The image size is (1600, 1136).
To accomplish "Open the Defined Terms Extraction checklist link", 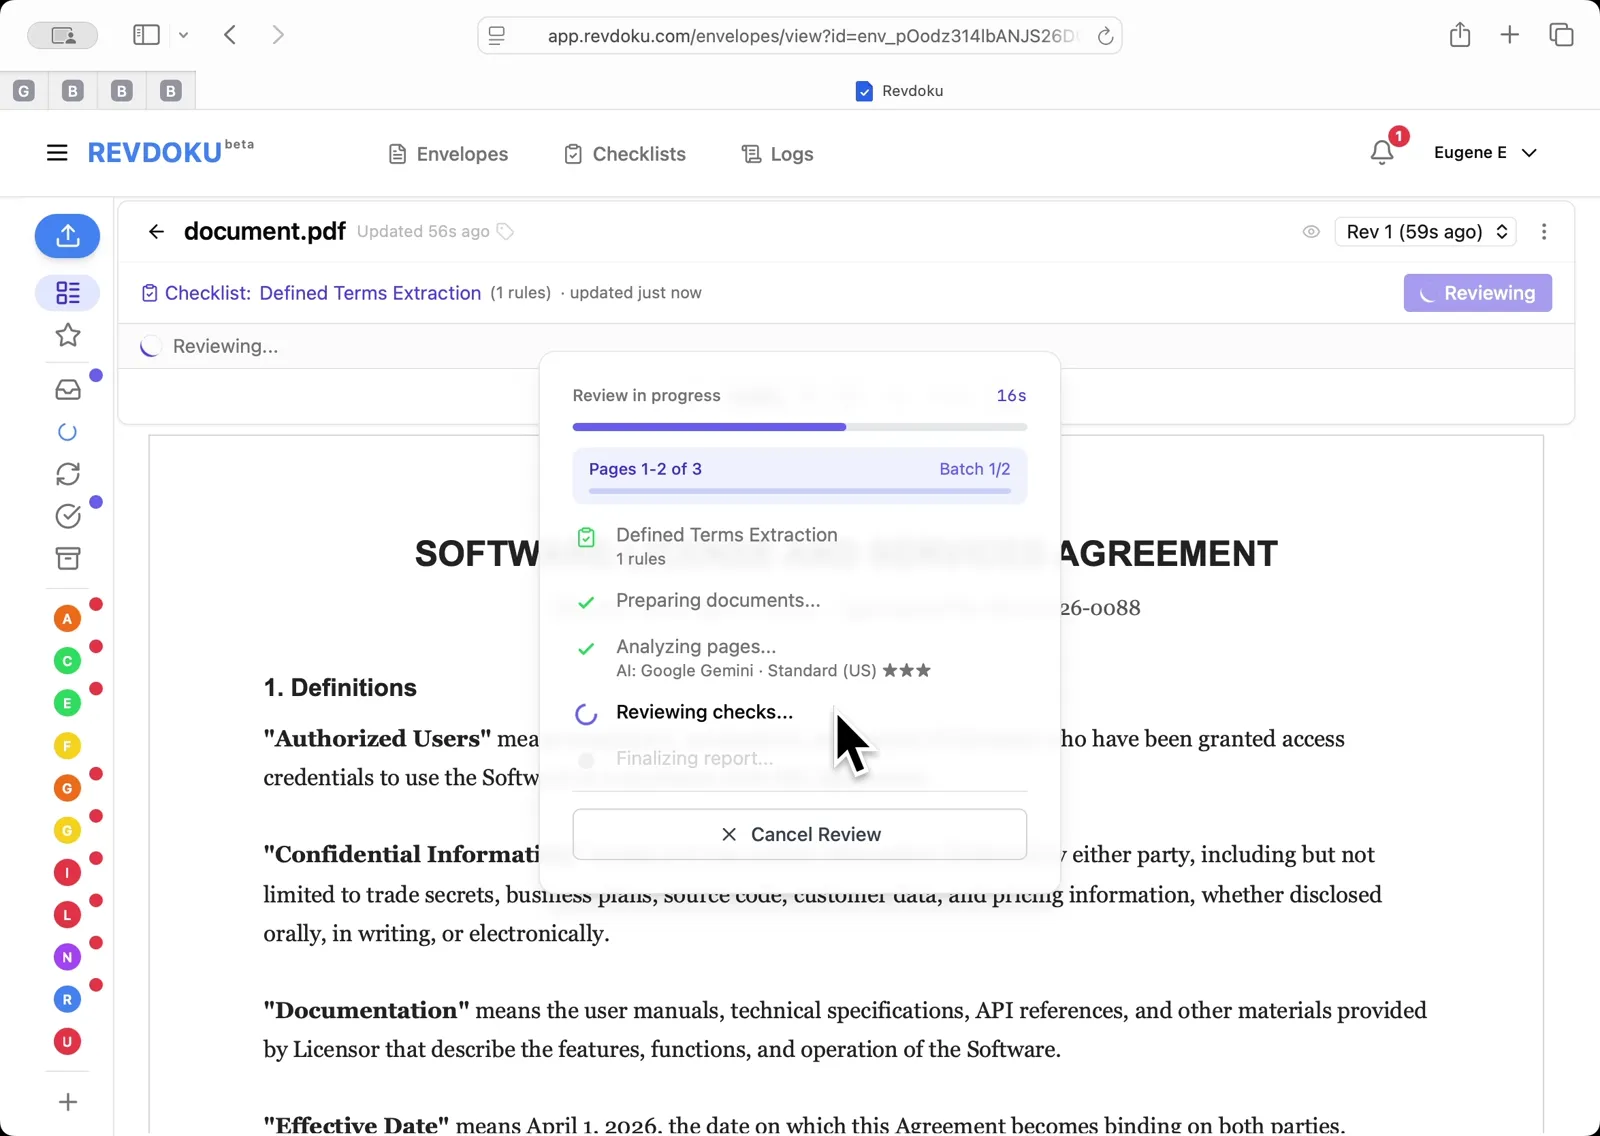I will point(369,293).
